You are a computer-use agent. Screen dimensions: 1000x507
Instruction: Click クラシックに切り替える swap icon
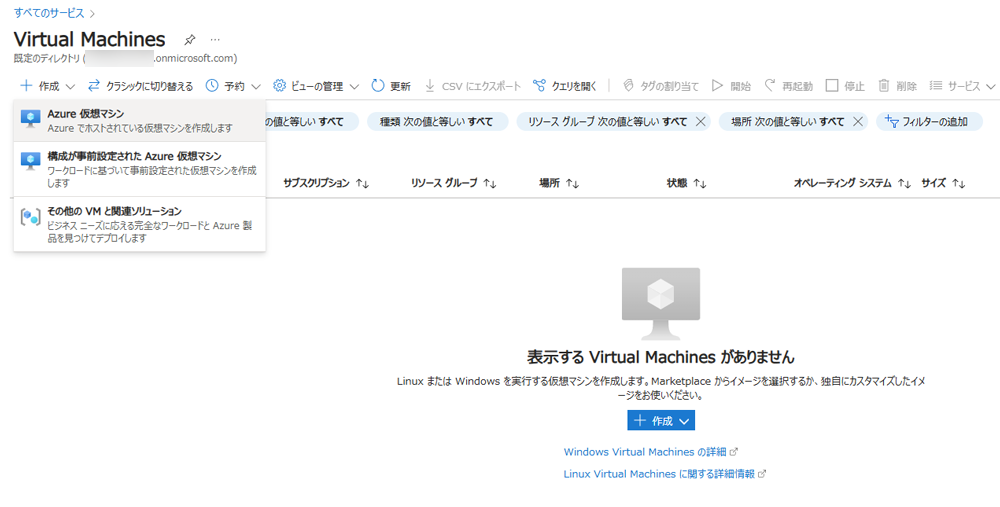94,86
